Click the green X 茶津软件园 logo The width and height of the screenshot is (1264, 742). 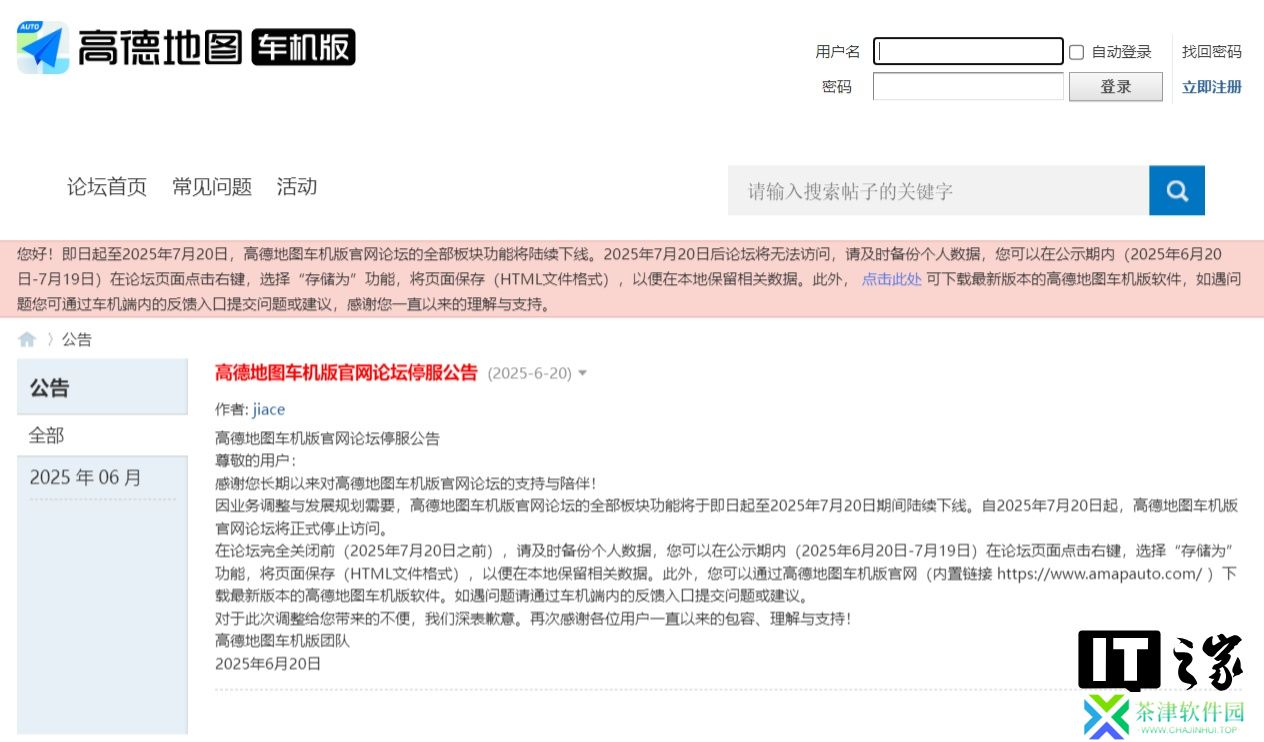click(1163, 716)
